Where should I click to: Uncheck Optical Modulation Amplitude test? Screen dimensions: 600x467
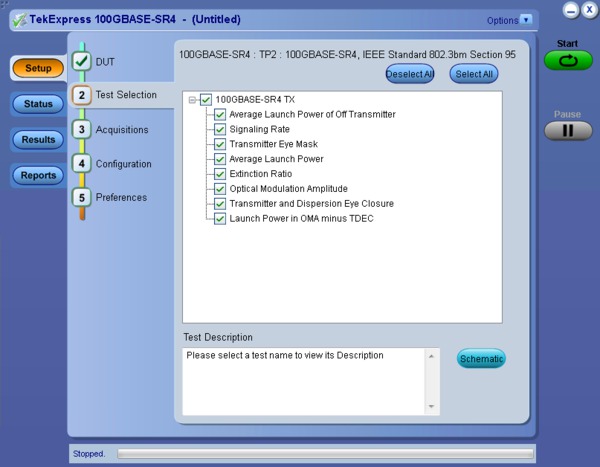(x=220, y=189)
